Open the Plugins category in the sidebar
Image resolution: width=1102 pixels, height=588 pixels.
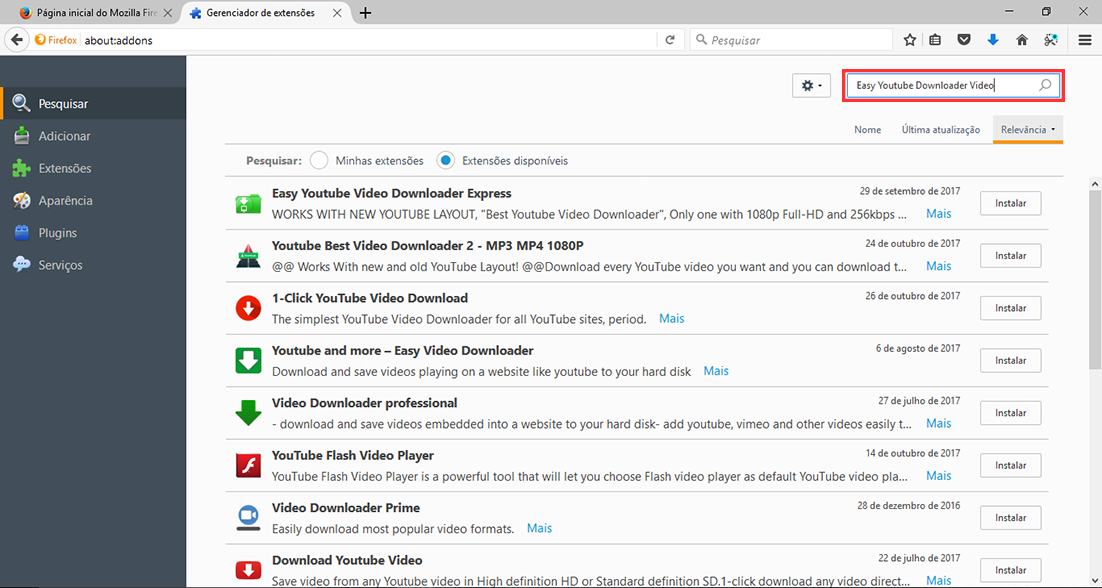click(x=93, y=233)
